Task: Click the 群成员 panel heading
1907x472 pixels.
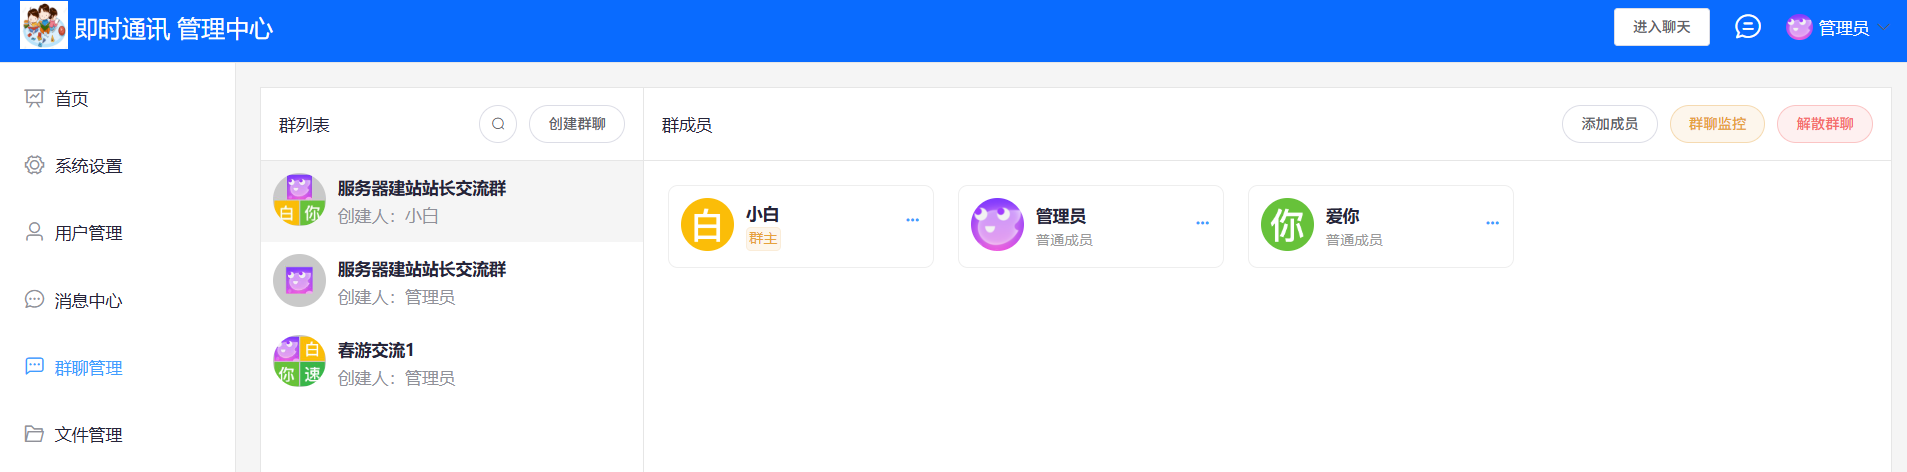Action: (687, 125)
